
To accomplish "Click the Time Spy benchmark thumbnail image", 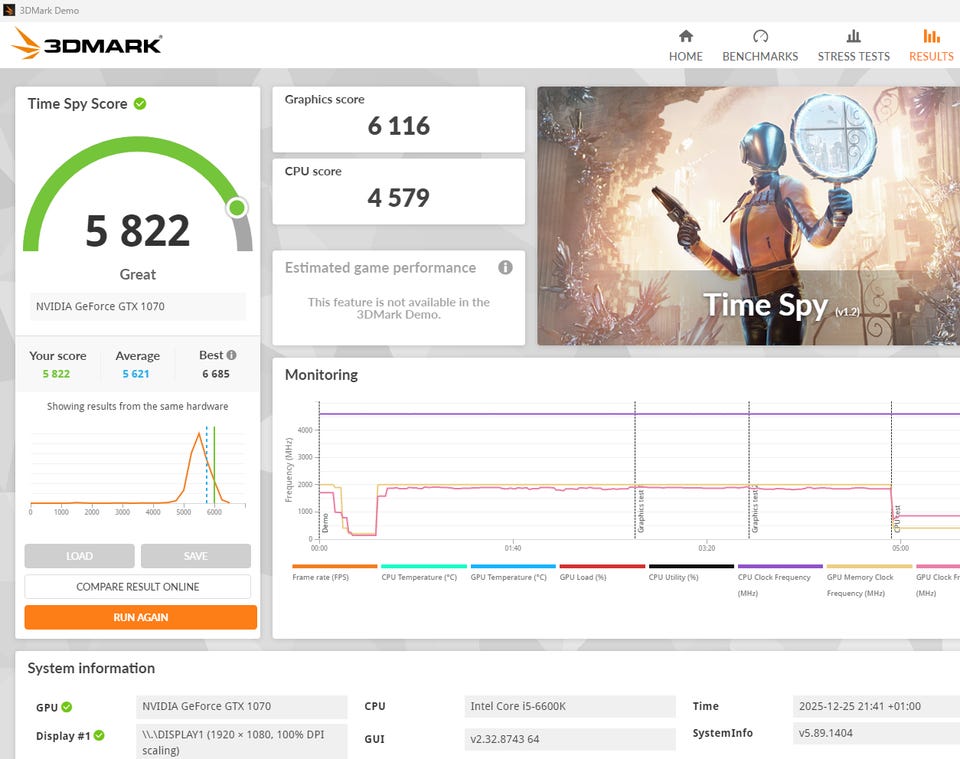I will (x=748, y=215).
